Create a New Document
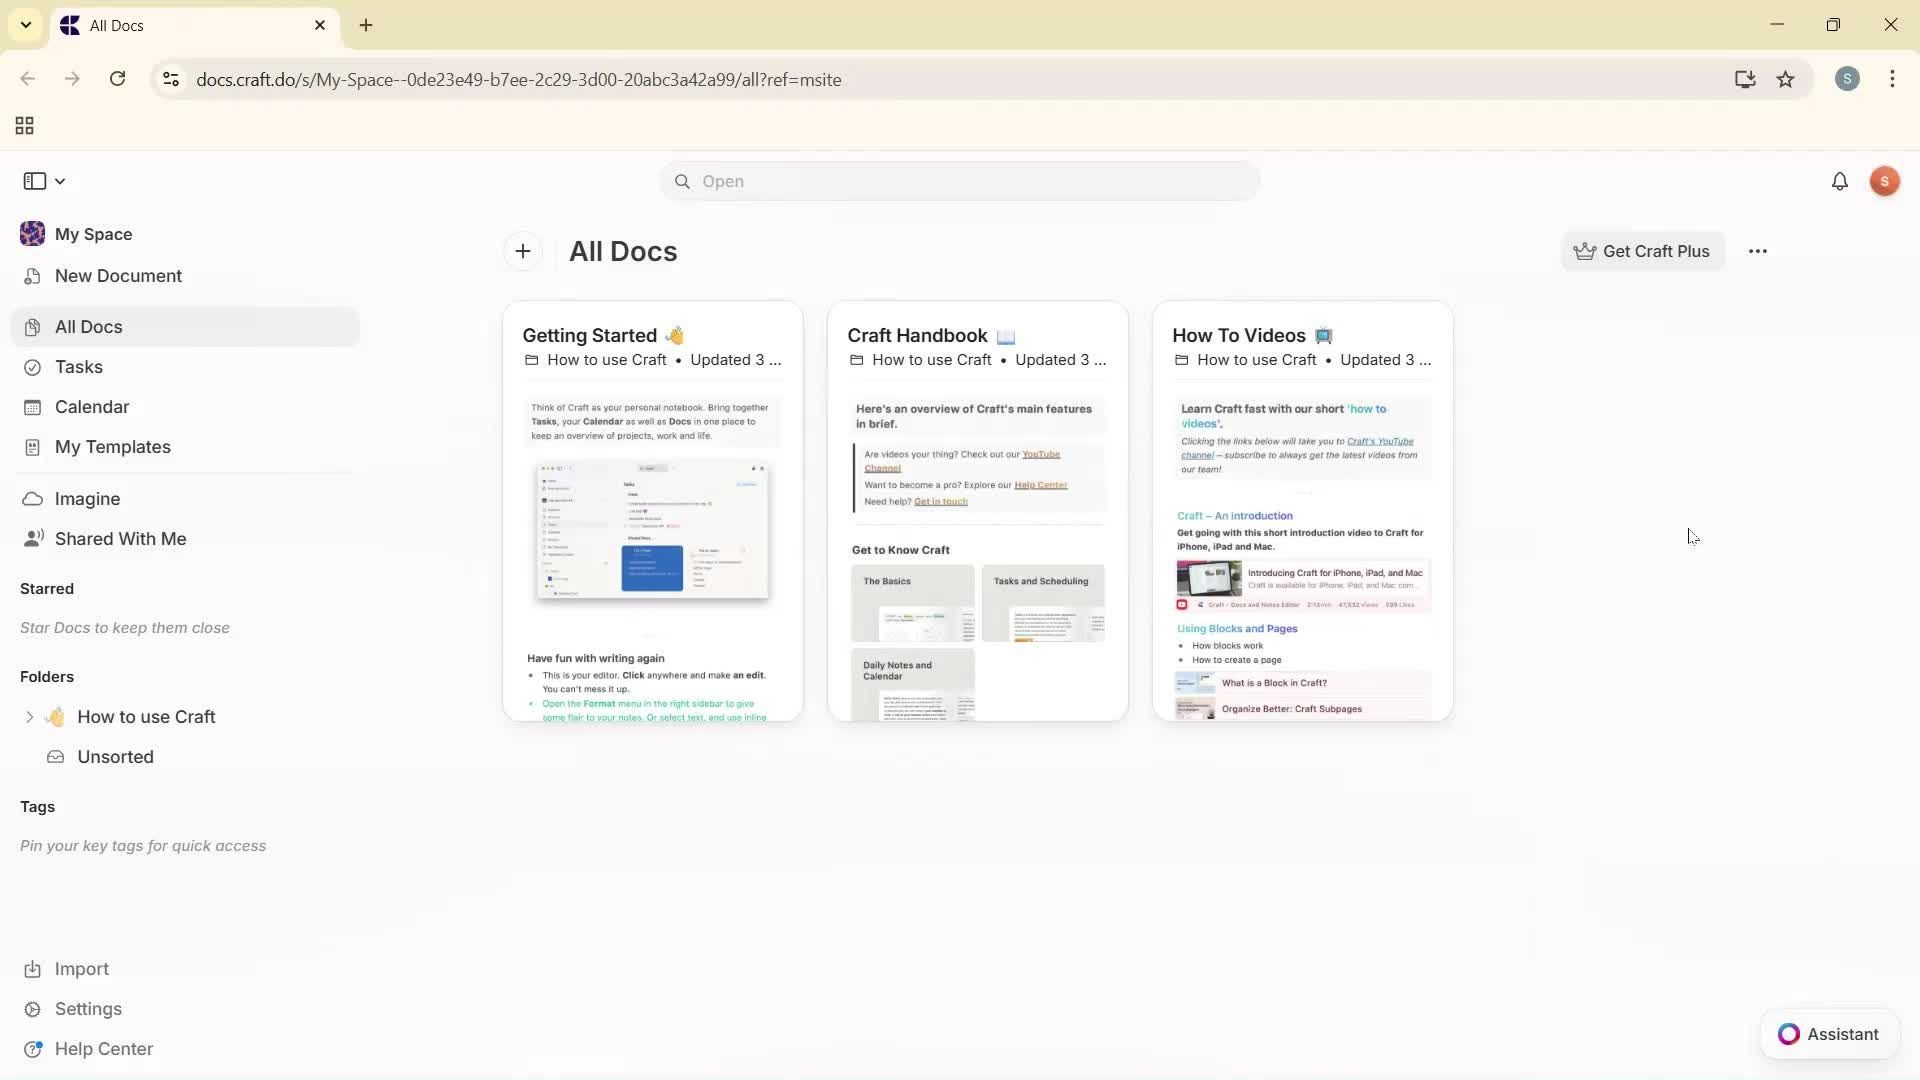The height and width of the screenshot is (1080, 1920). point(117,276)
